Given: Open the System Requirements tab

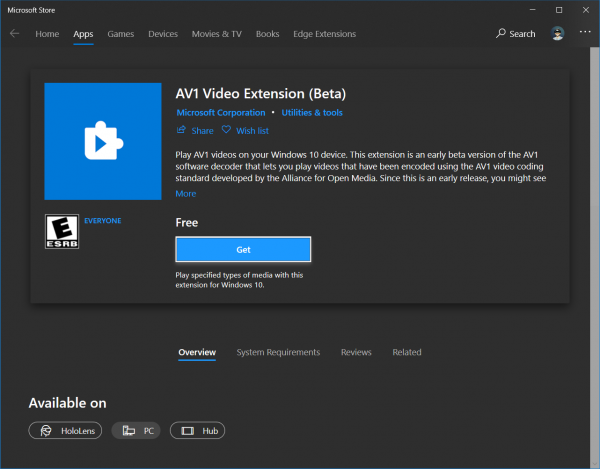Looking at the screenshot, I should 278,352.
